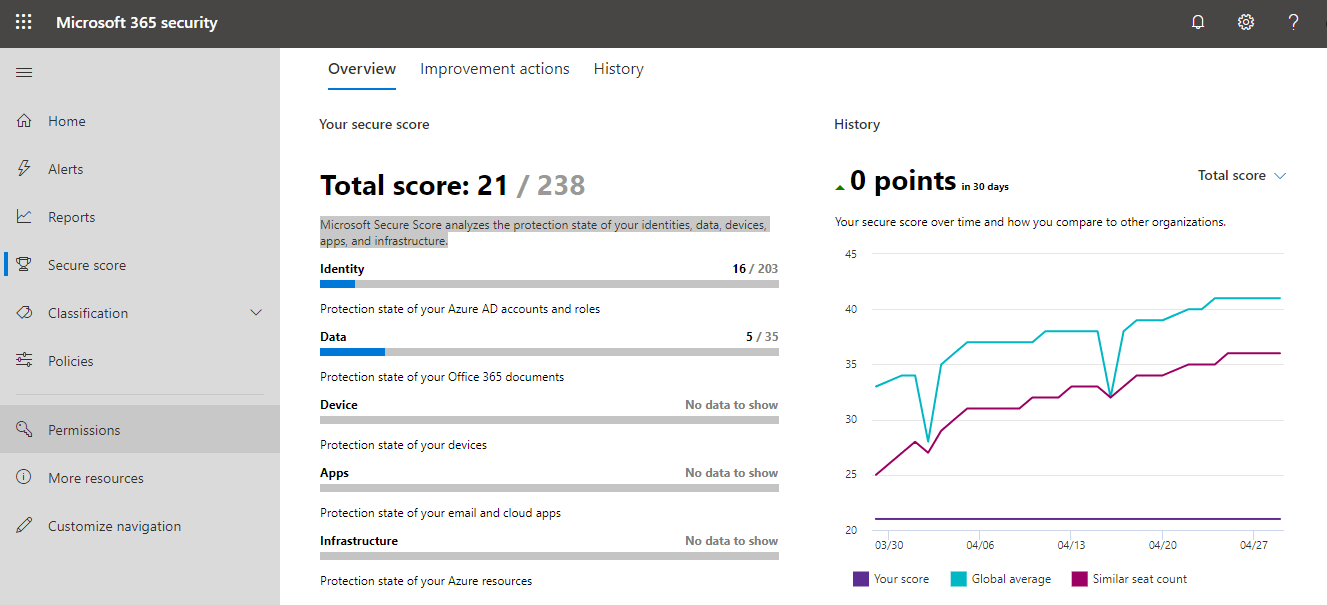This screenshot has width=1327, height=605.
Task: Click the Your score line in chart
Action: 1078,519
